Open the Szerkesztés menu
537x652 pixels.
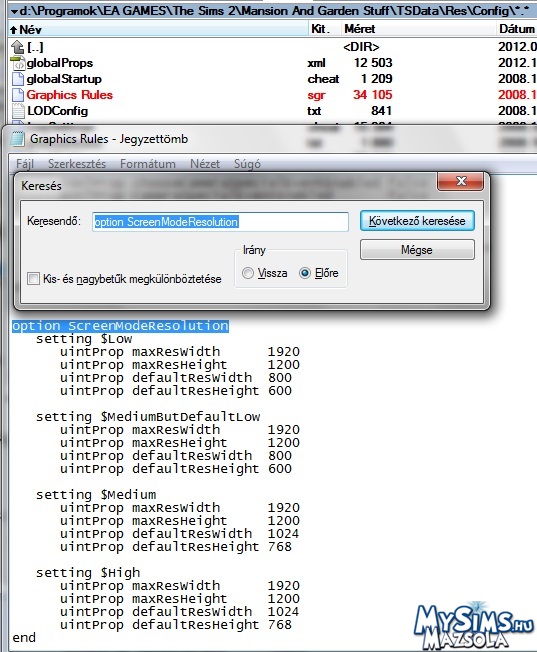pos(77,164)
